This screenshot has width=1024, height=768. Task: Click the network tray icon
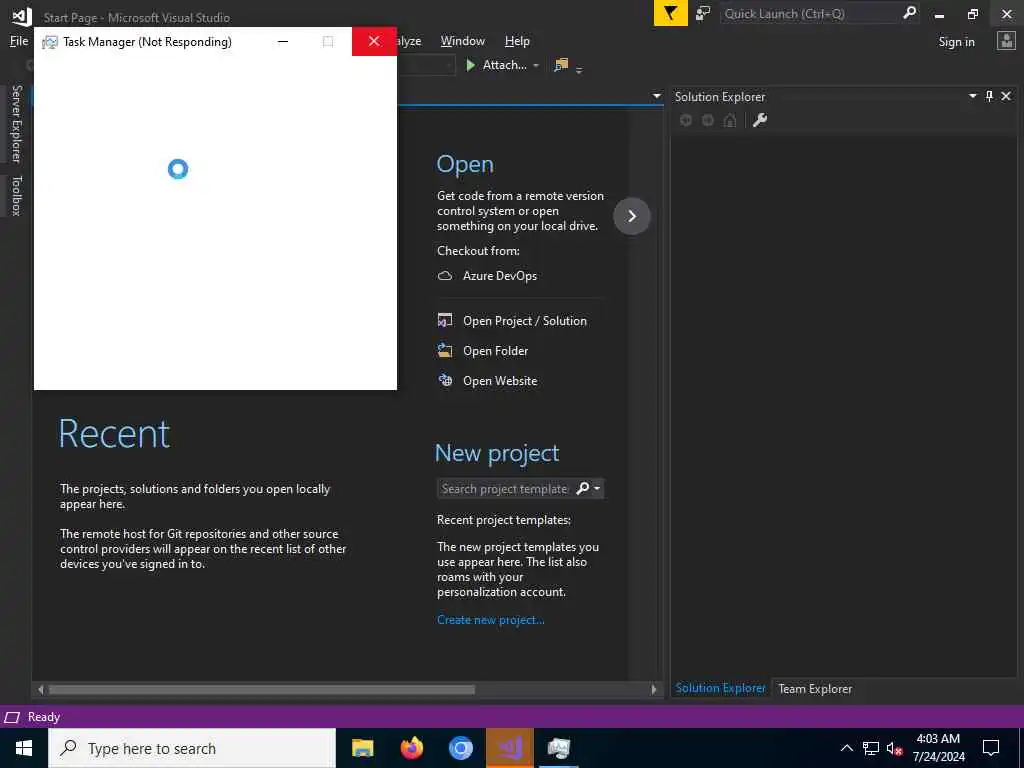tap(871, 748)
